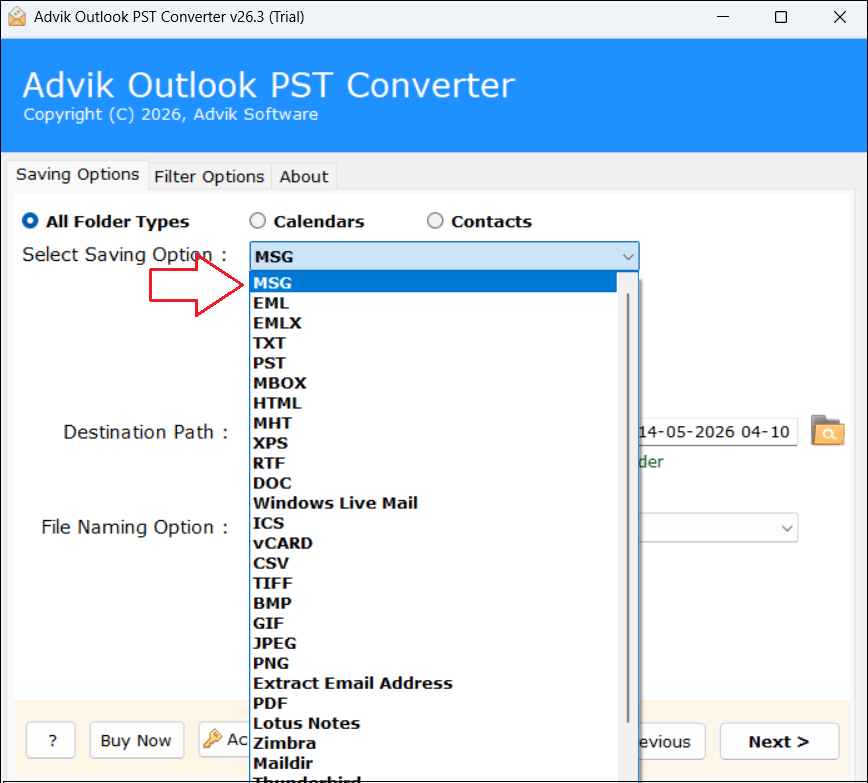Choose EML from the dropdown list
Screen dimensions: 868x783
[x=433, y=303]
